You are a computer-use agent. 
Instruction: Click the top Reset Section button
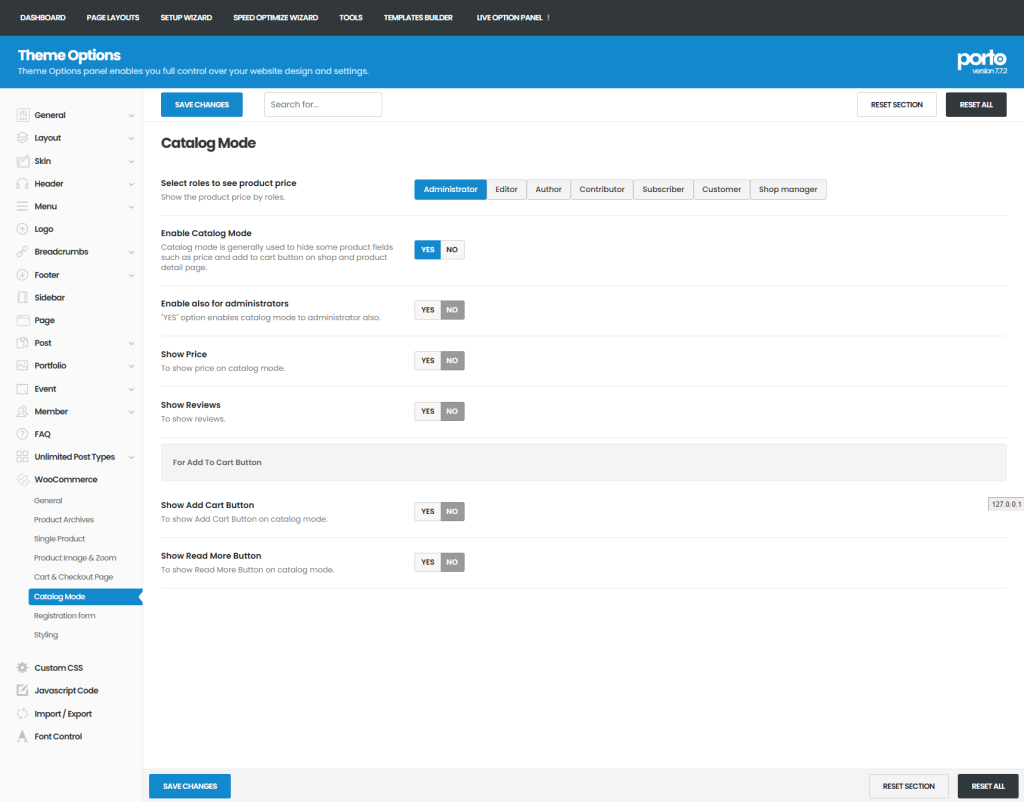tap(896, 105)
